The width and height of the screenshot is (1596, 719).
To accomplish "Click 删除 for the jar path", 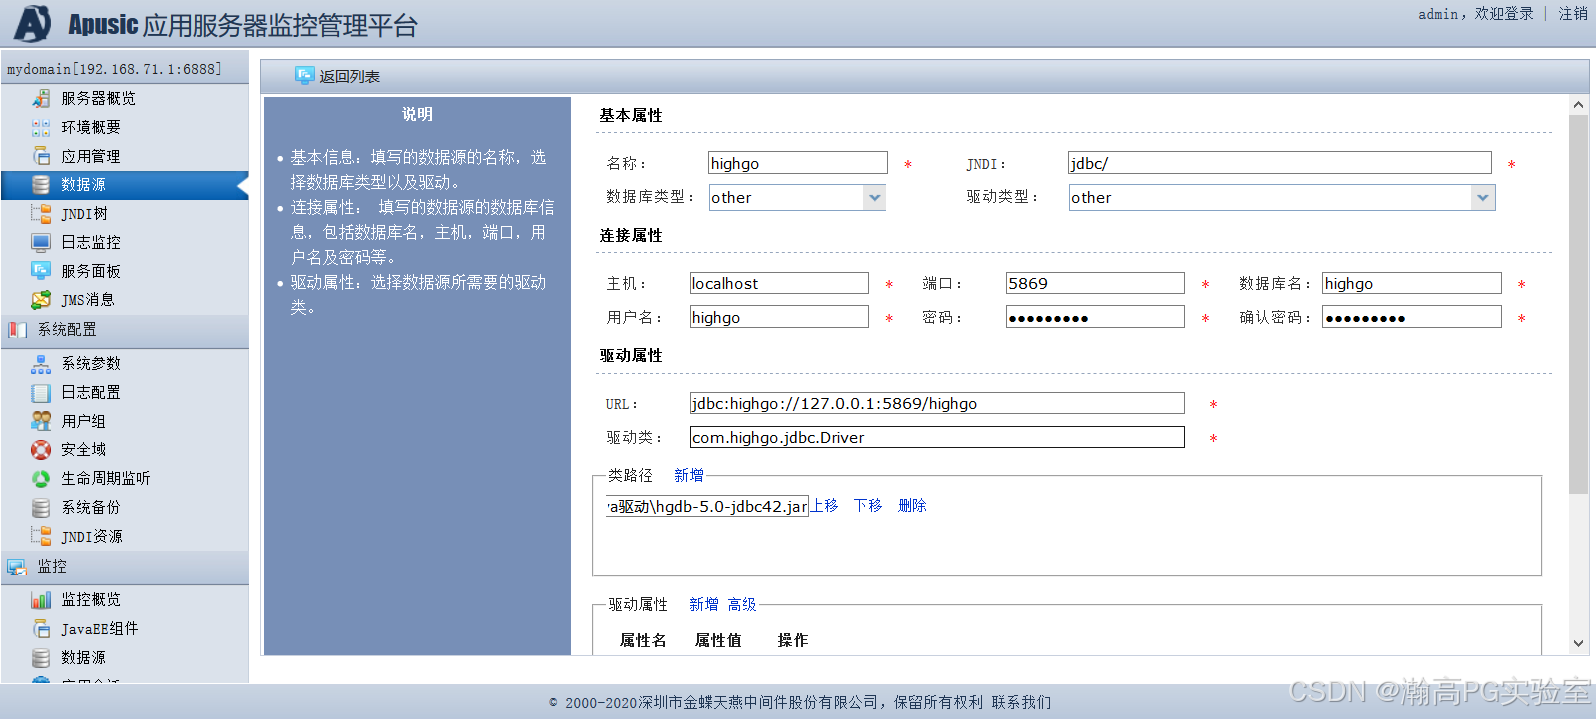I will tap(912, 505).
